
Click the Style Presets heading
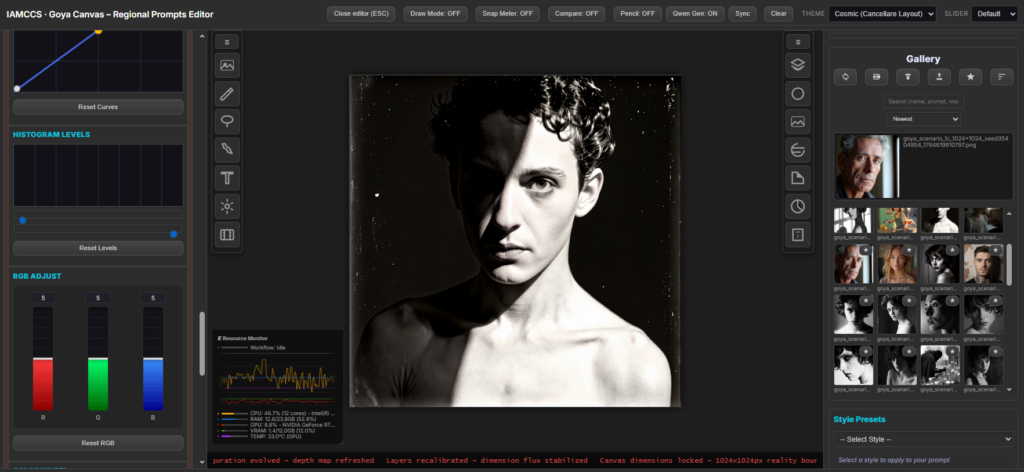(859, 419)
